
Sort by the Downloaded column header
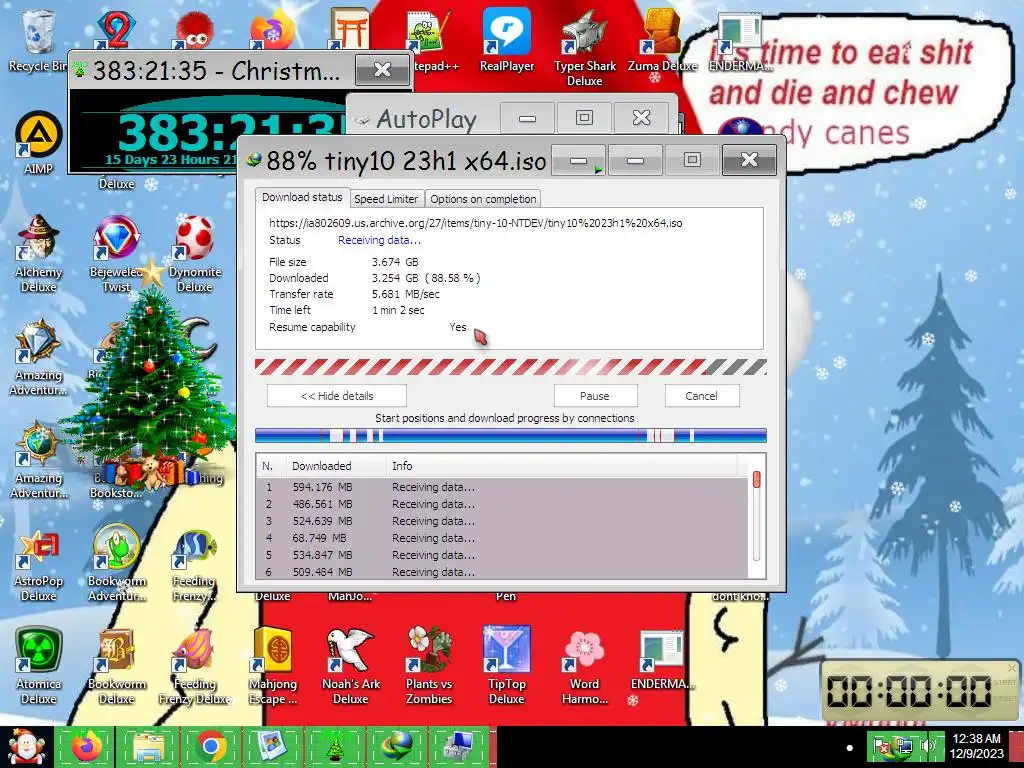click(x=336, y=466)
